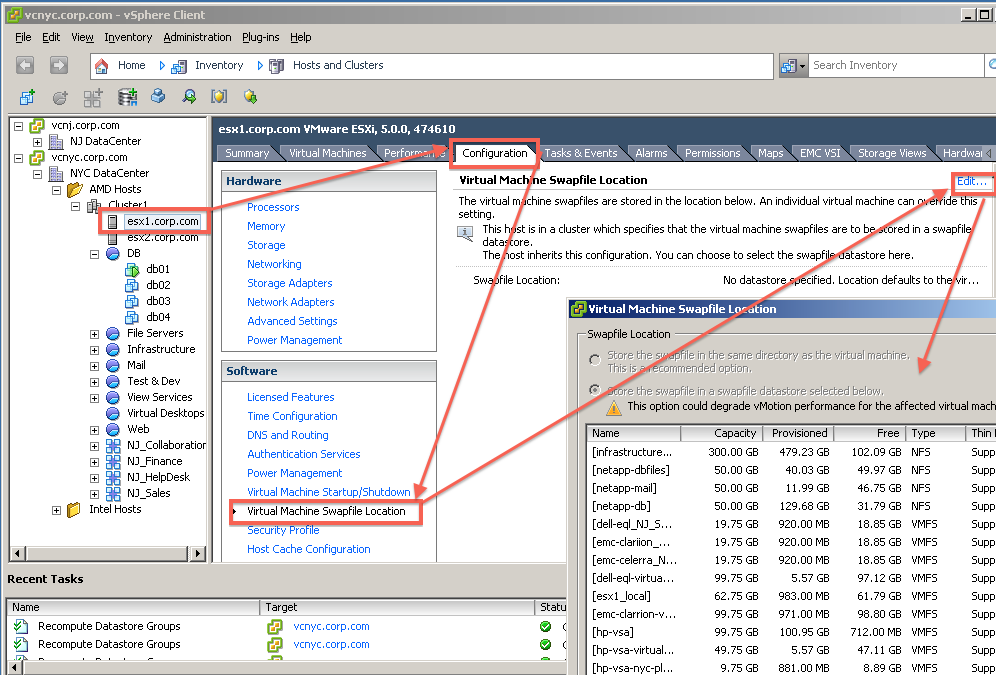Open the search type dropdown arrow
The height and width of the screenshot is (675, 996).
[x=802, y=66]
